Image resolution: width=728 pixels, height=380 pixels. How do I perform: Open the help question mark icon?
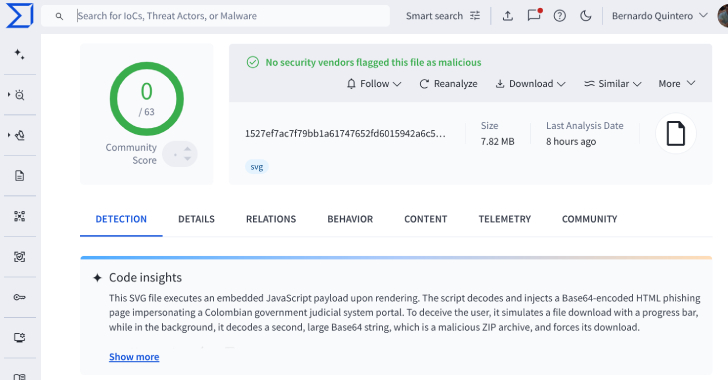click(559, 16)
